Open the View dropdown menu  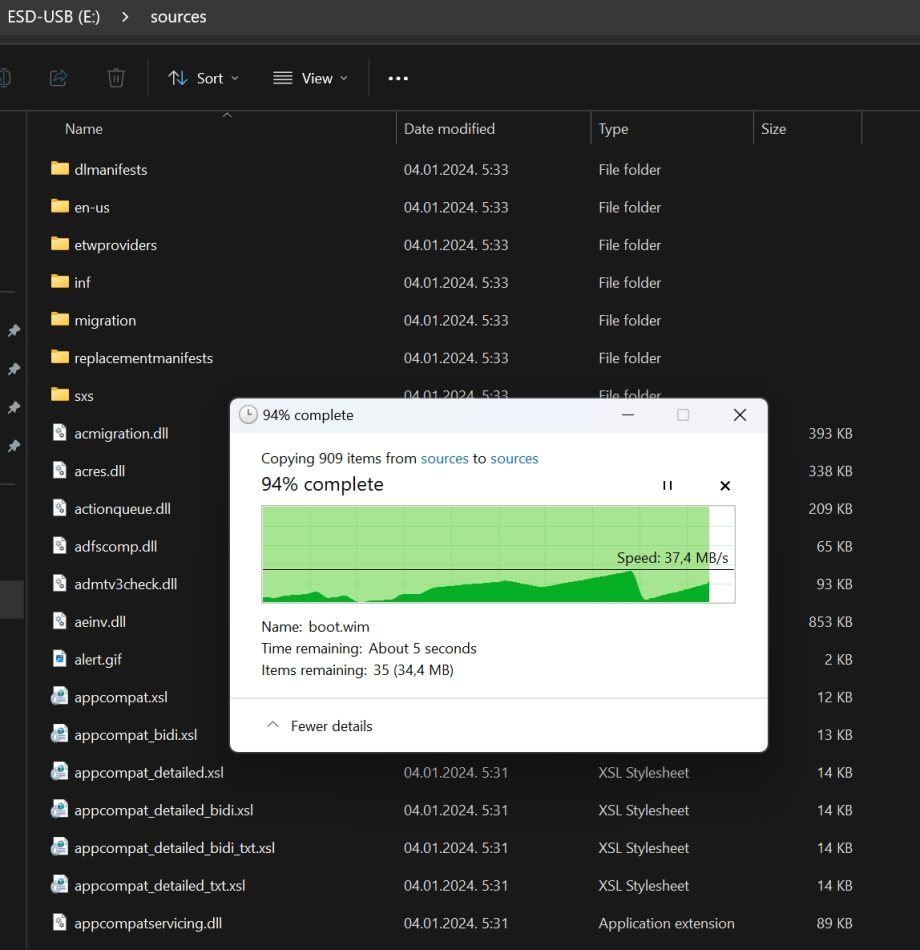pyautogui.click(x=310, y=77)
